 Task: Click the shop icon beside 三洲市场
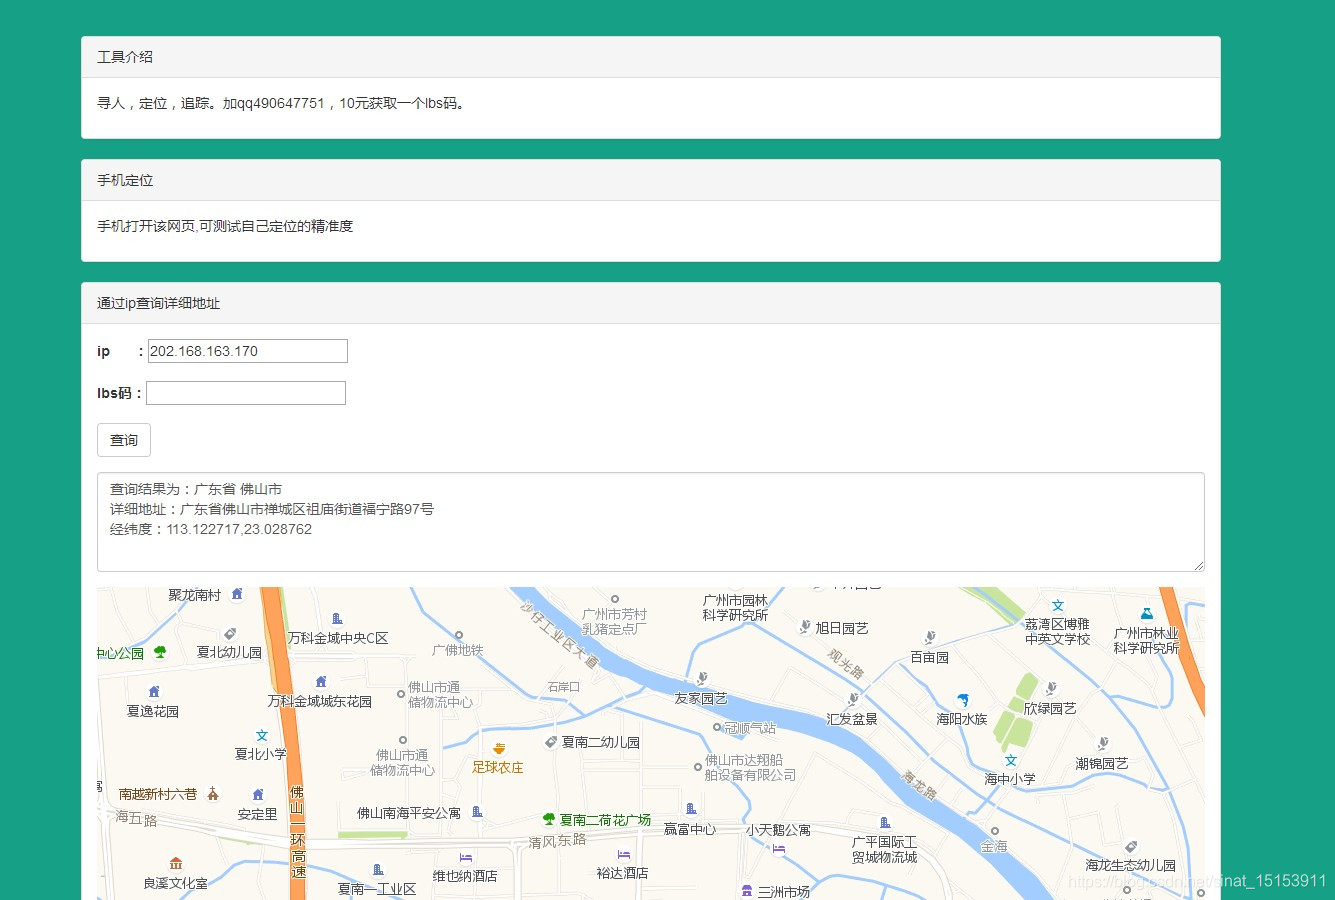click(x=747, y=891)
